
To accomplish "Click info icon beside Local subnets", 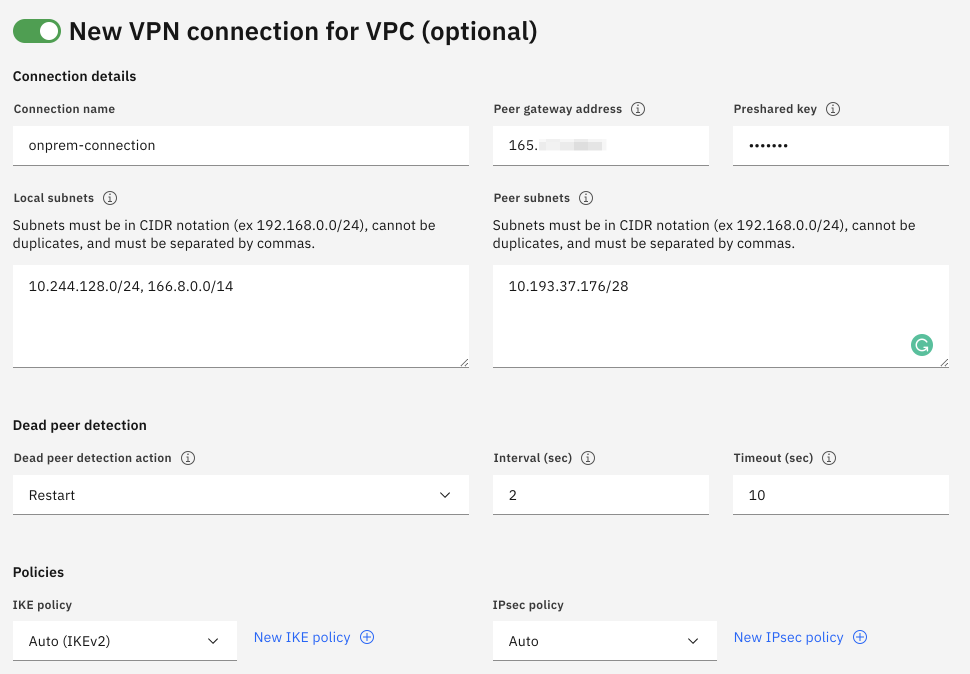I will 110,198.
